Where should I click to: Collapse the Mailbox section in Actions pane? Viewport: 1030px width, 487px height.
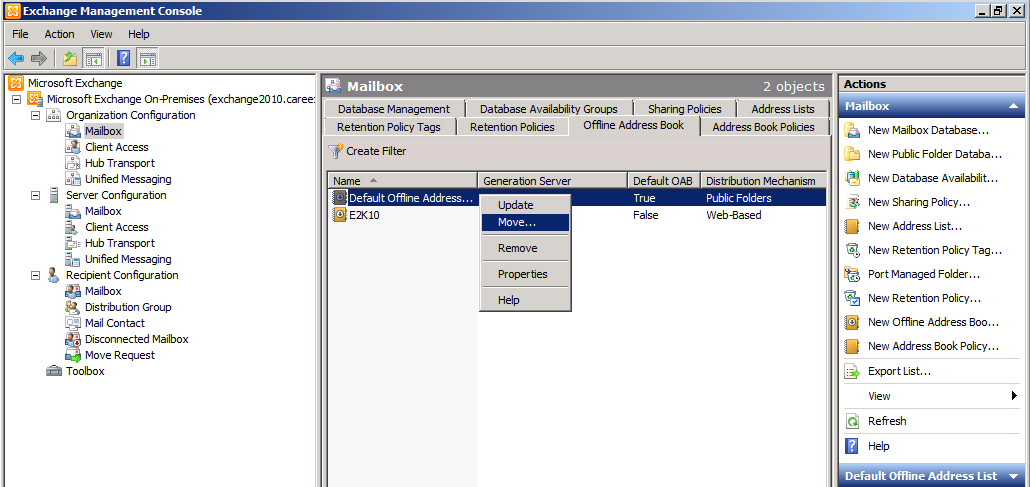coord(1014,106)
